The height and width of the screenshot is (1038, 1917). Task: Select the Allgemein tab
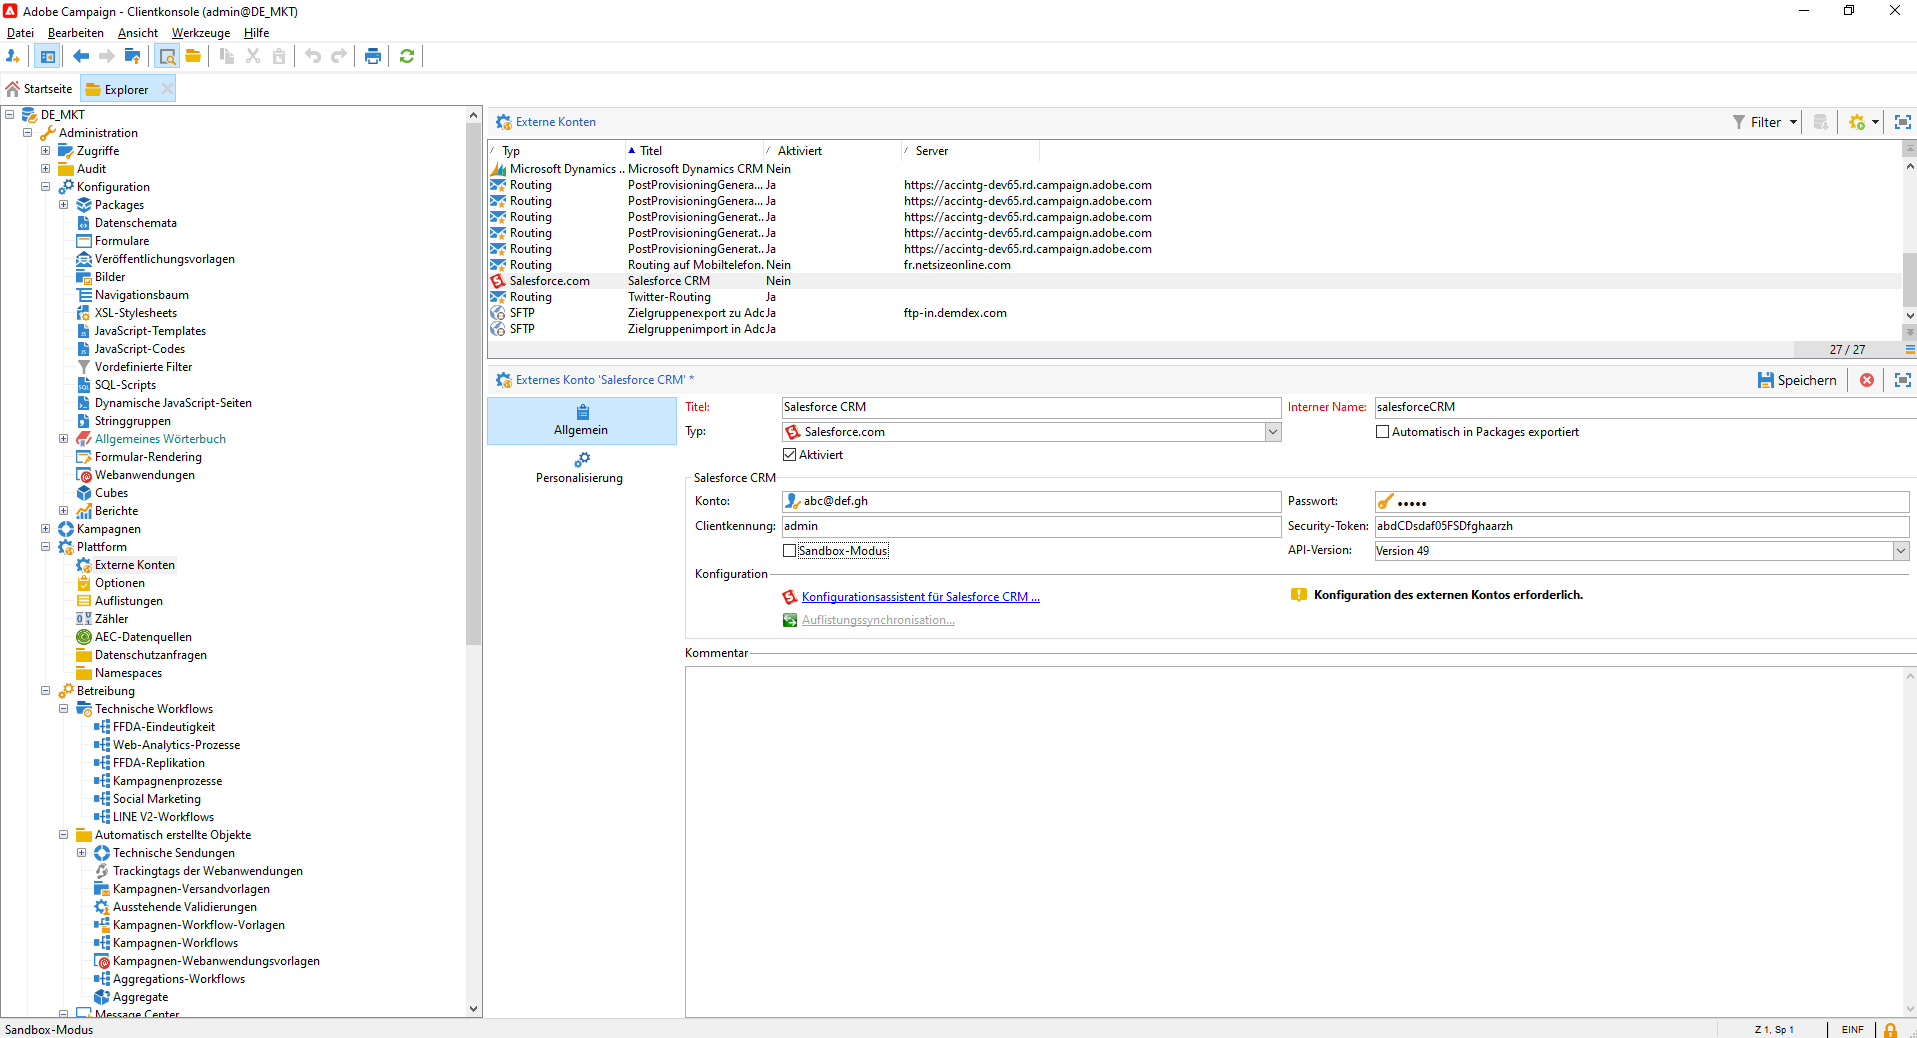coord(581,421)
